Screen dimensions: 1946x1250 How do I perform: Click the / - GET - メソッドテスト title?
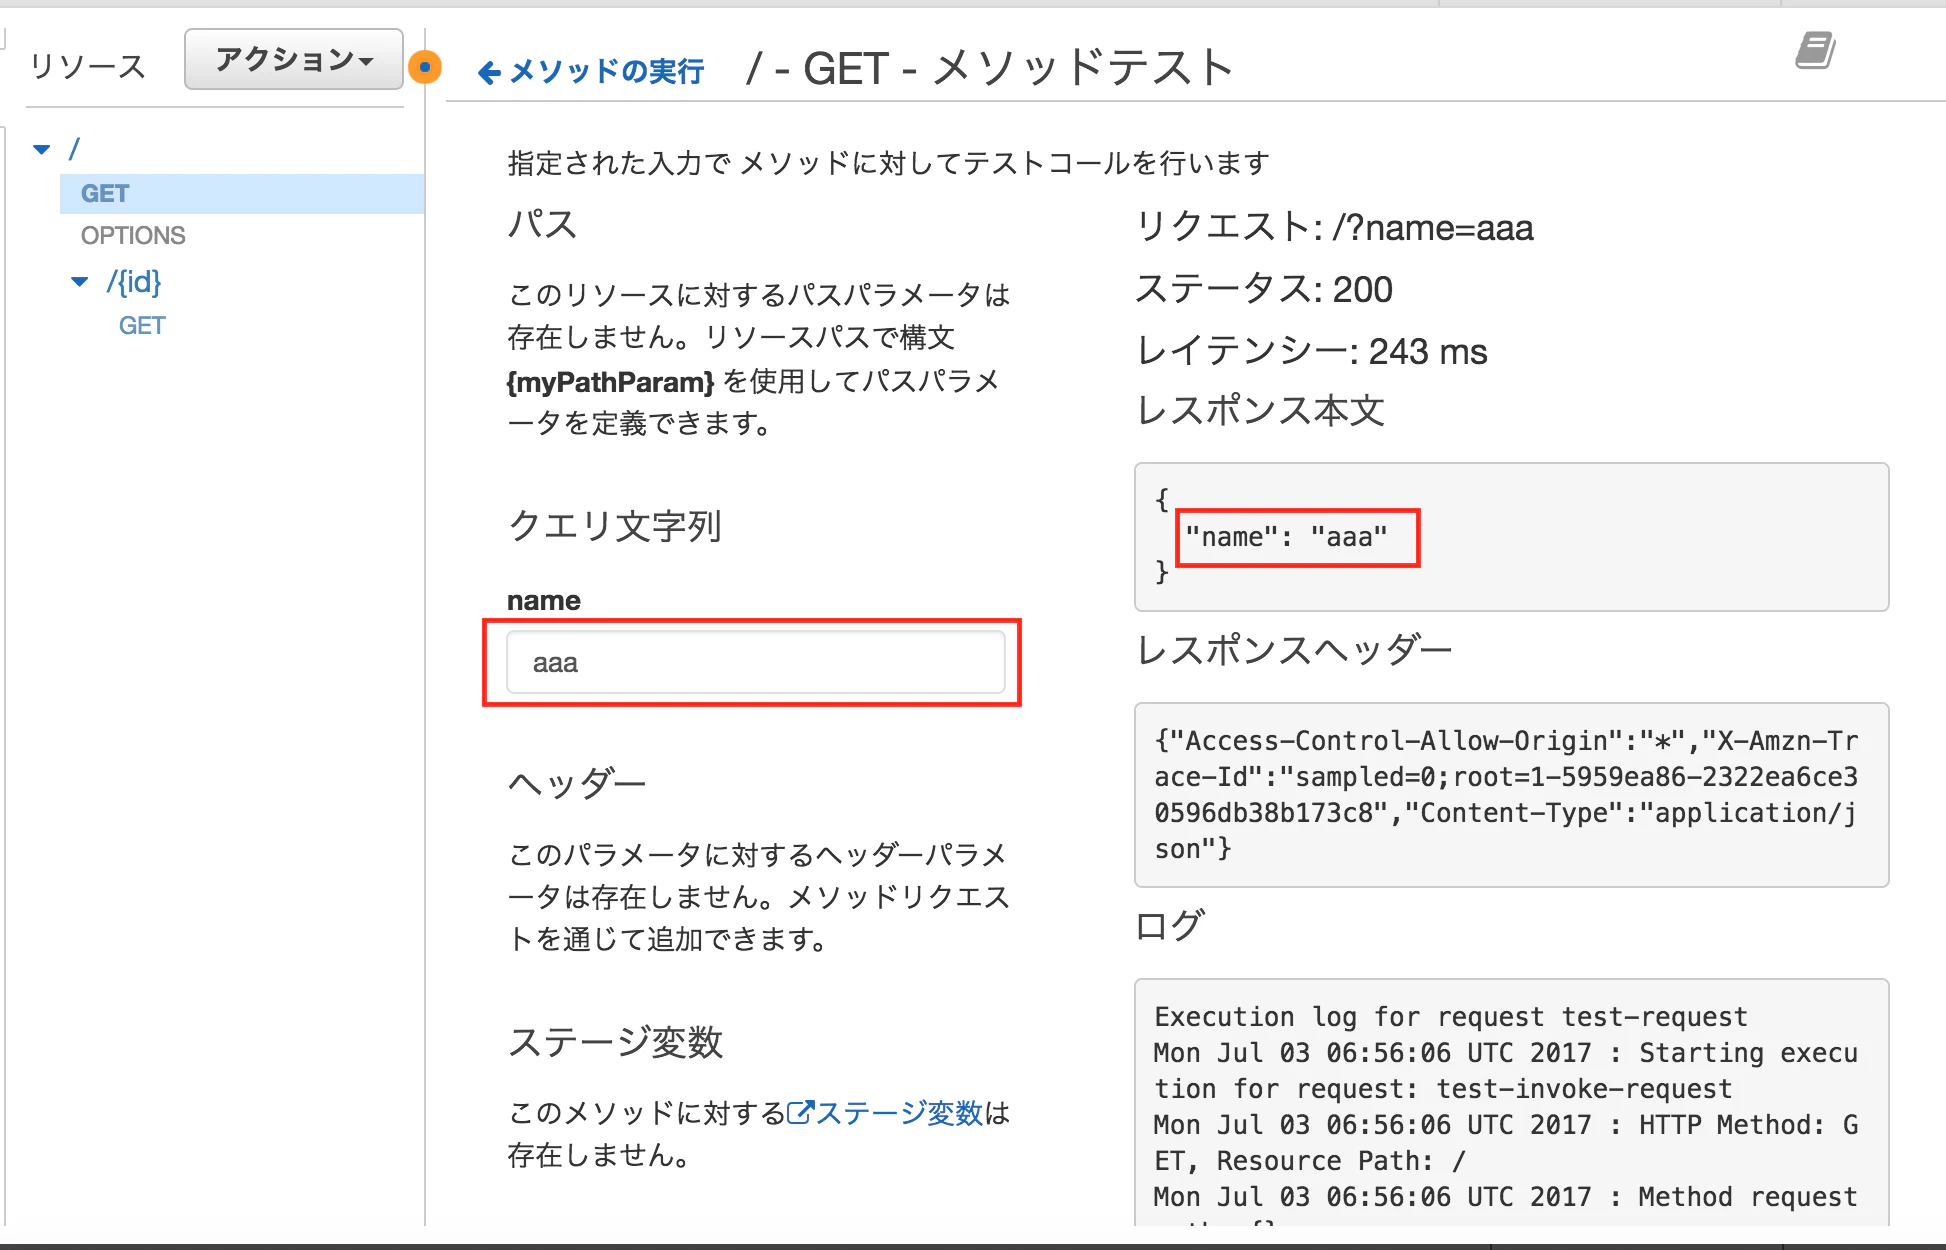tap(989, 68)
